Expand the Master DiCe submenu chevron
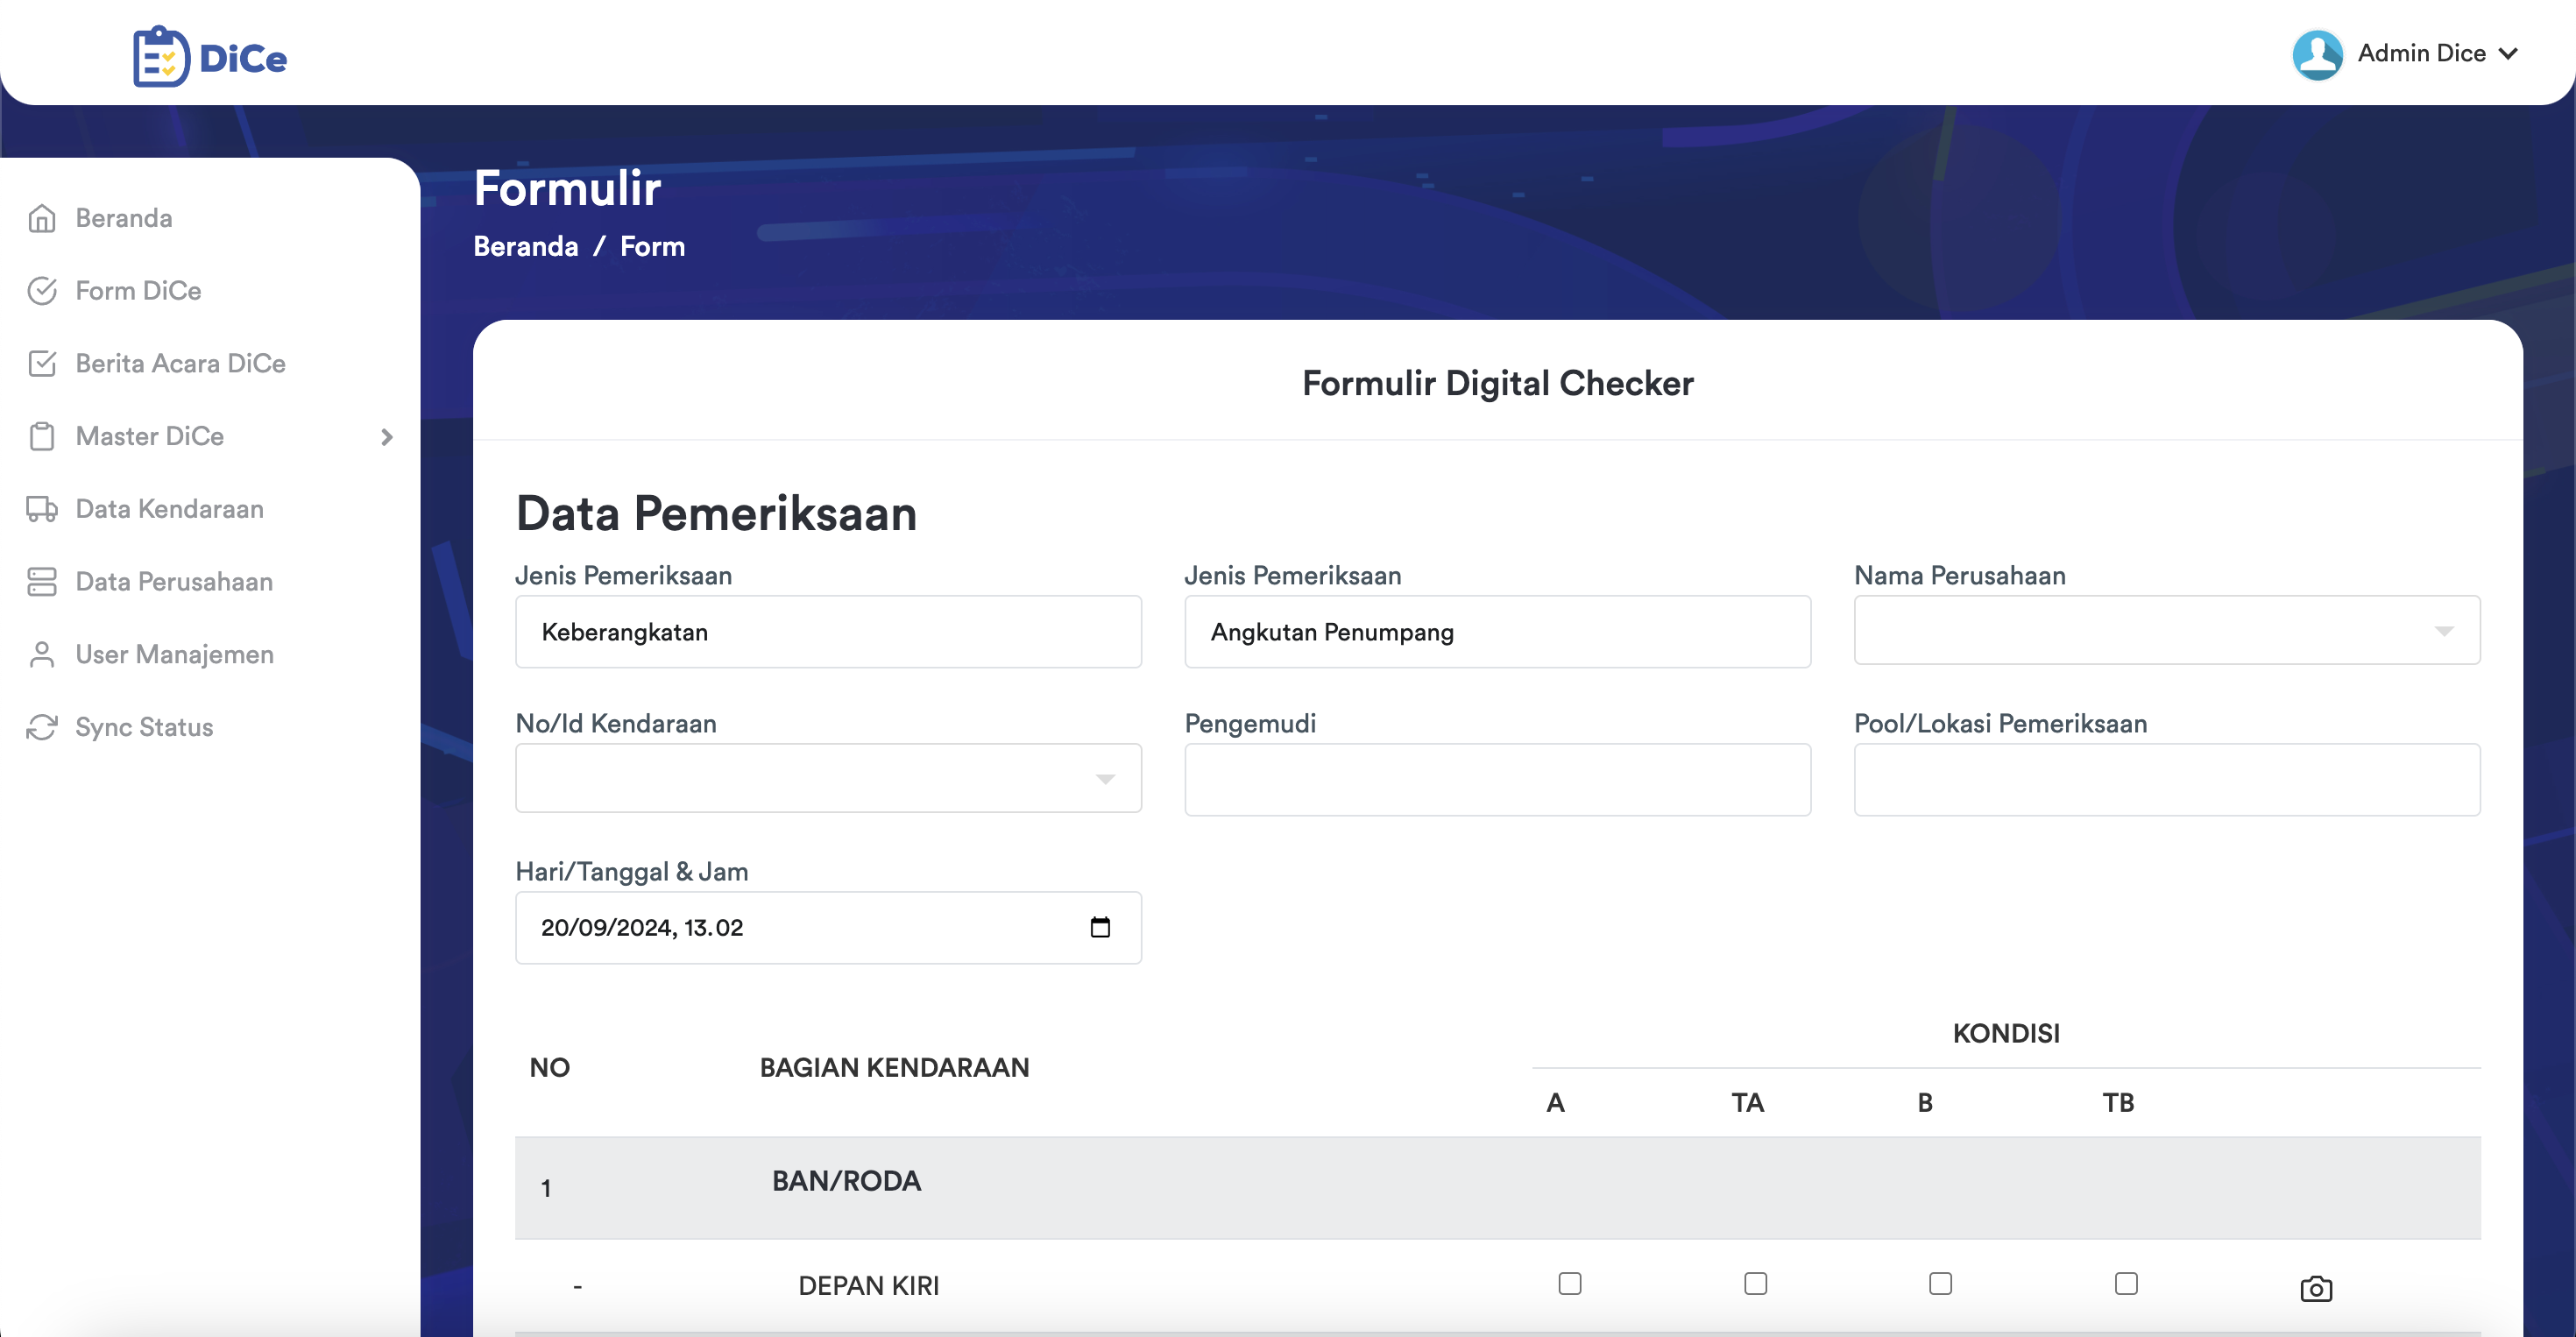This screenshot has height=1337, width=2576. point(386,437)
